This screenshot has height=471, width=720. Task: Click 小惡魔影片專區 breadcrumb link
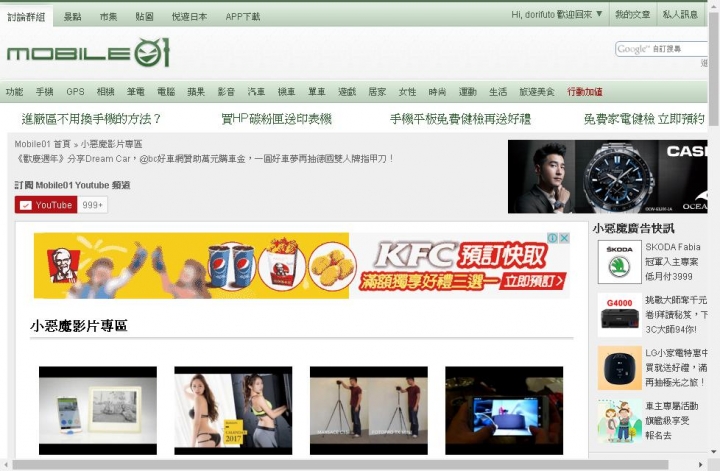click(112, 144)
